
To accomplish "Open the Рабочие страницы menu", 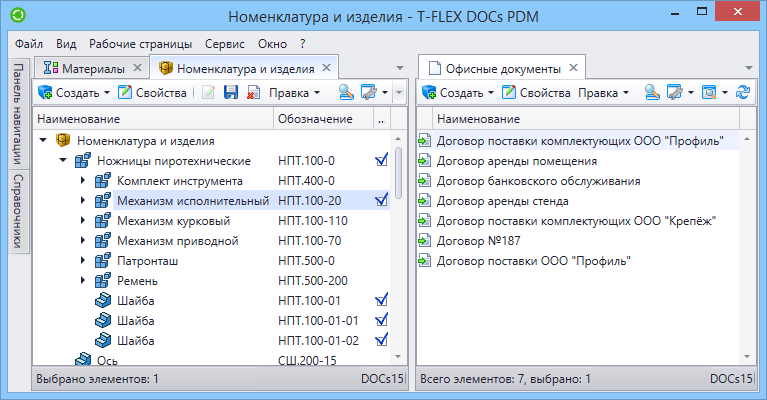I will tap(140, 44).
